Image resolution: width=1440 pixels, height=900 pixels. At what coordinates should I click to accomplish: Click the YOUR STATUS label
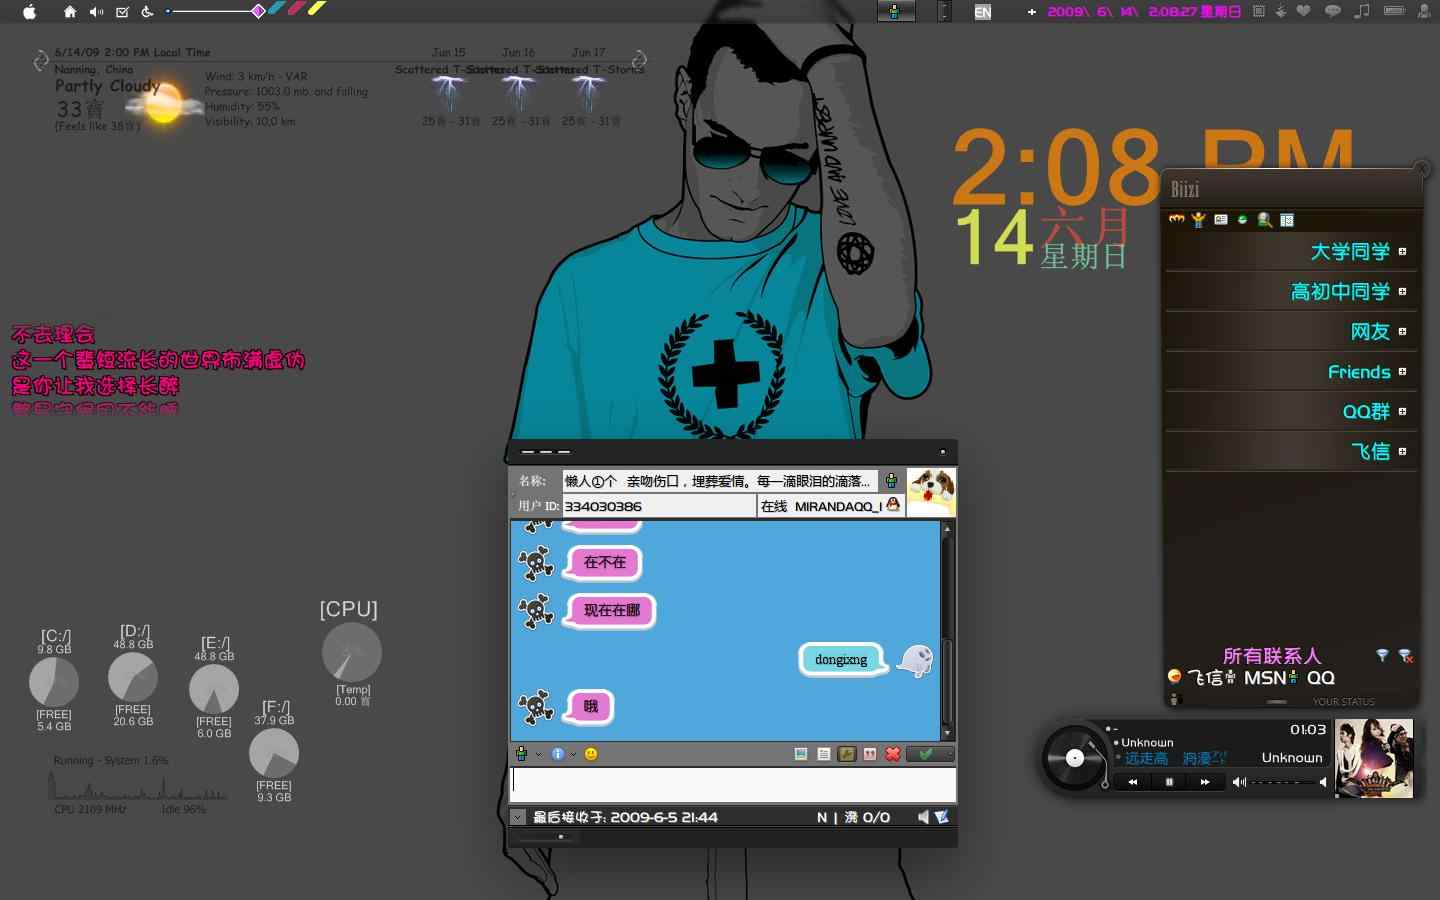point(1343,702)
